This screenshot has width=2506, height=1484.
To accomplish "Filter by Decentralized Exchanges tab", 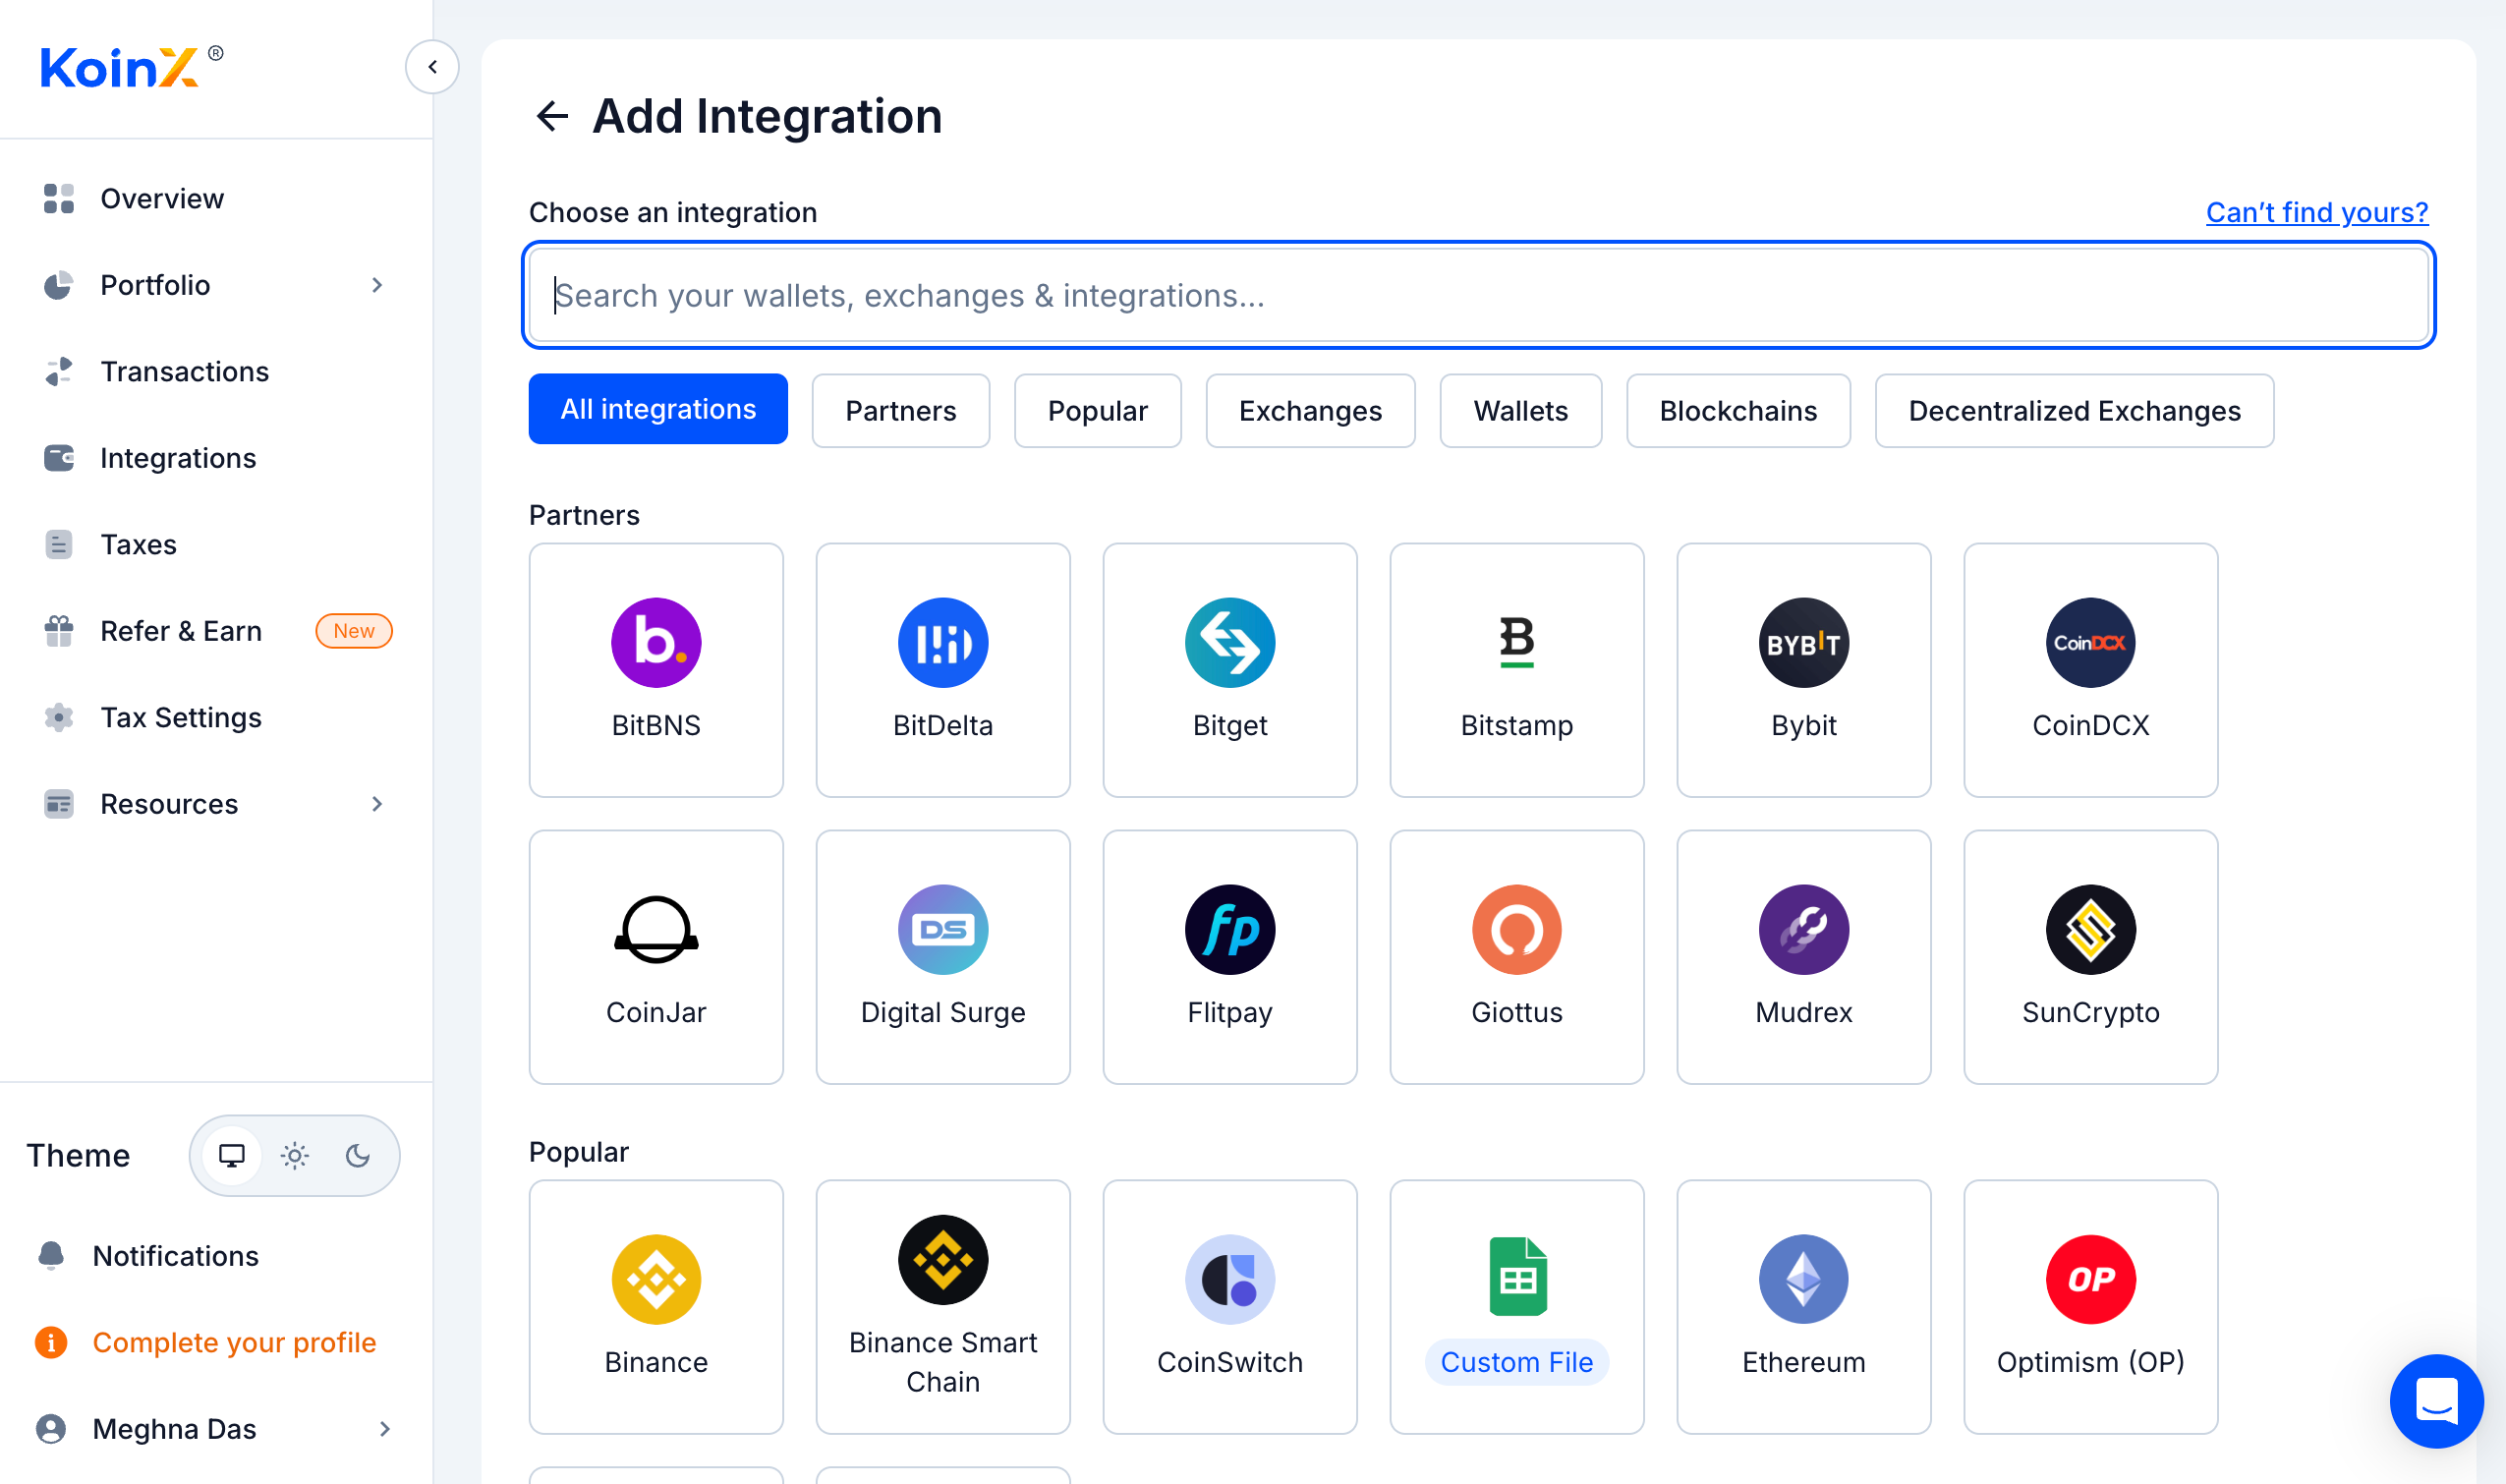I will click(x=2074, y=410).
